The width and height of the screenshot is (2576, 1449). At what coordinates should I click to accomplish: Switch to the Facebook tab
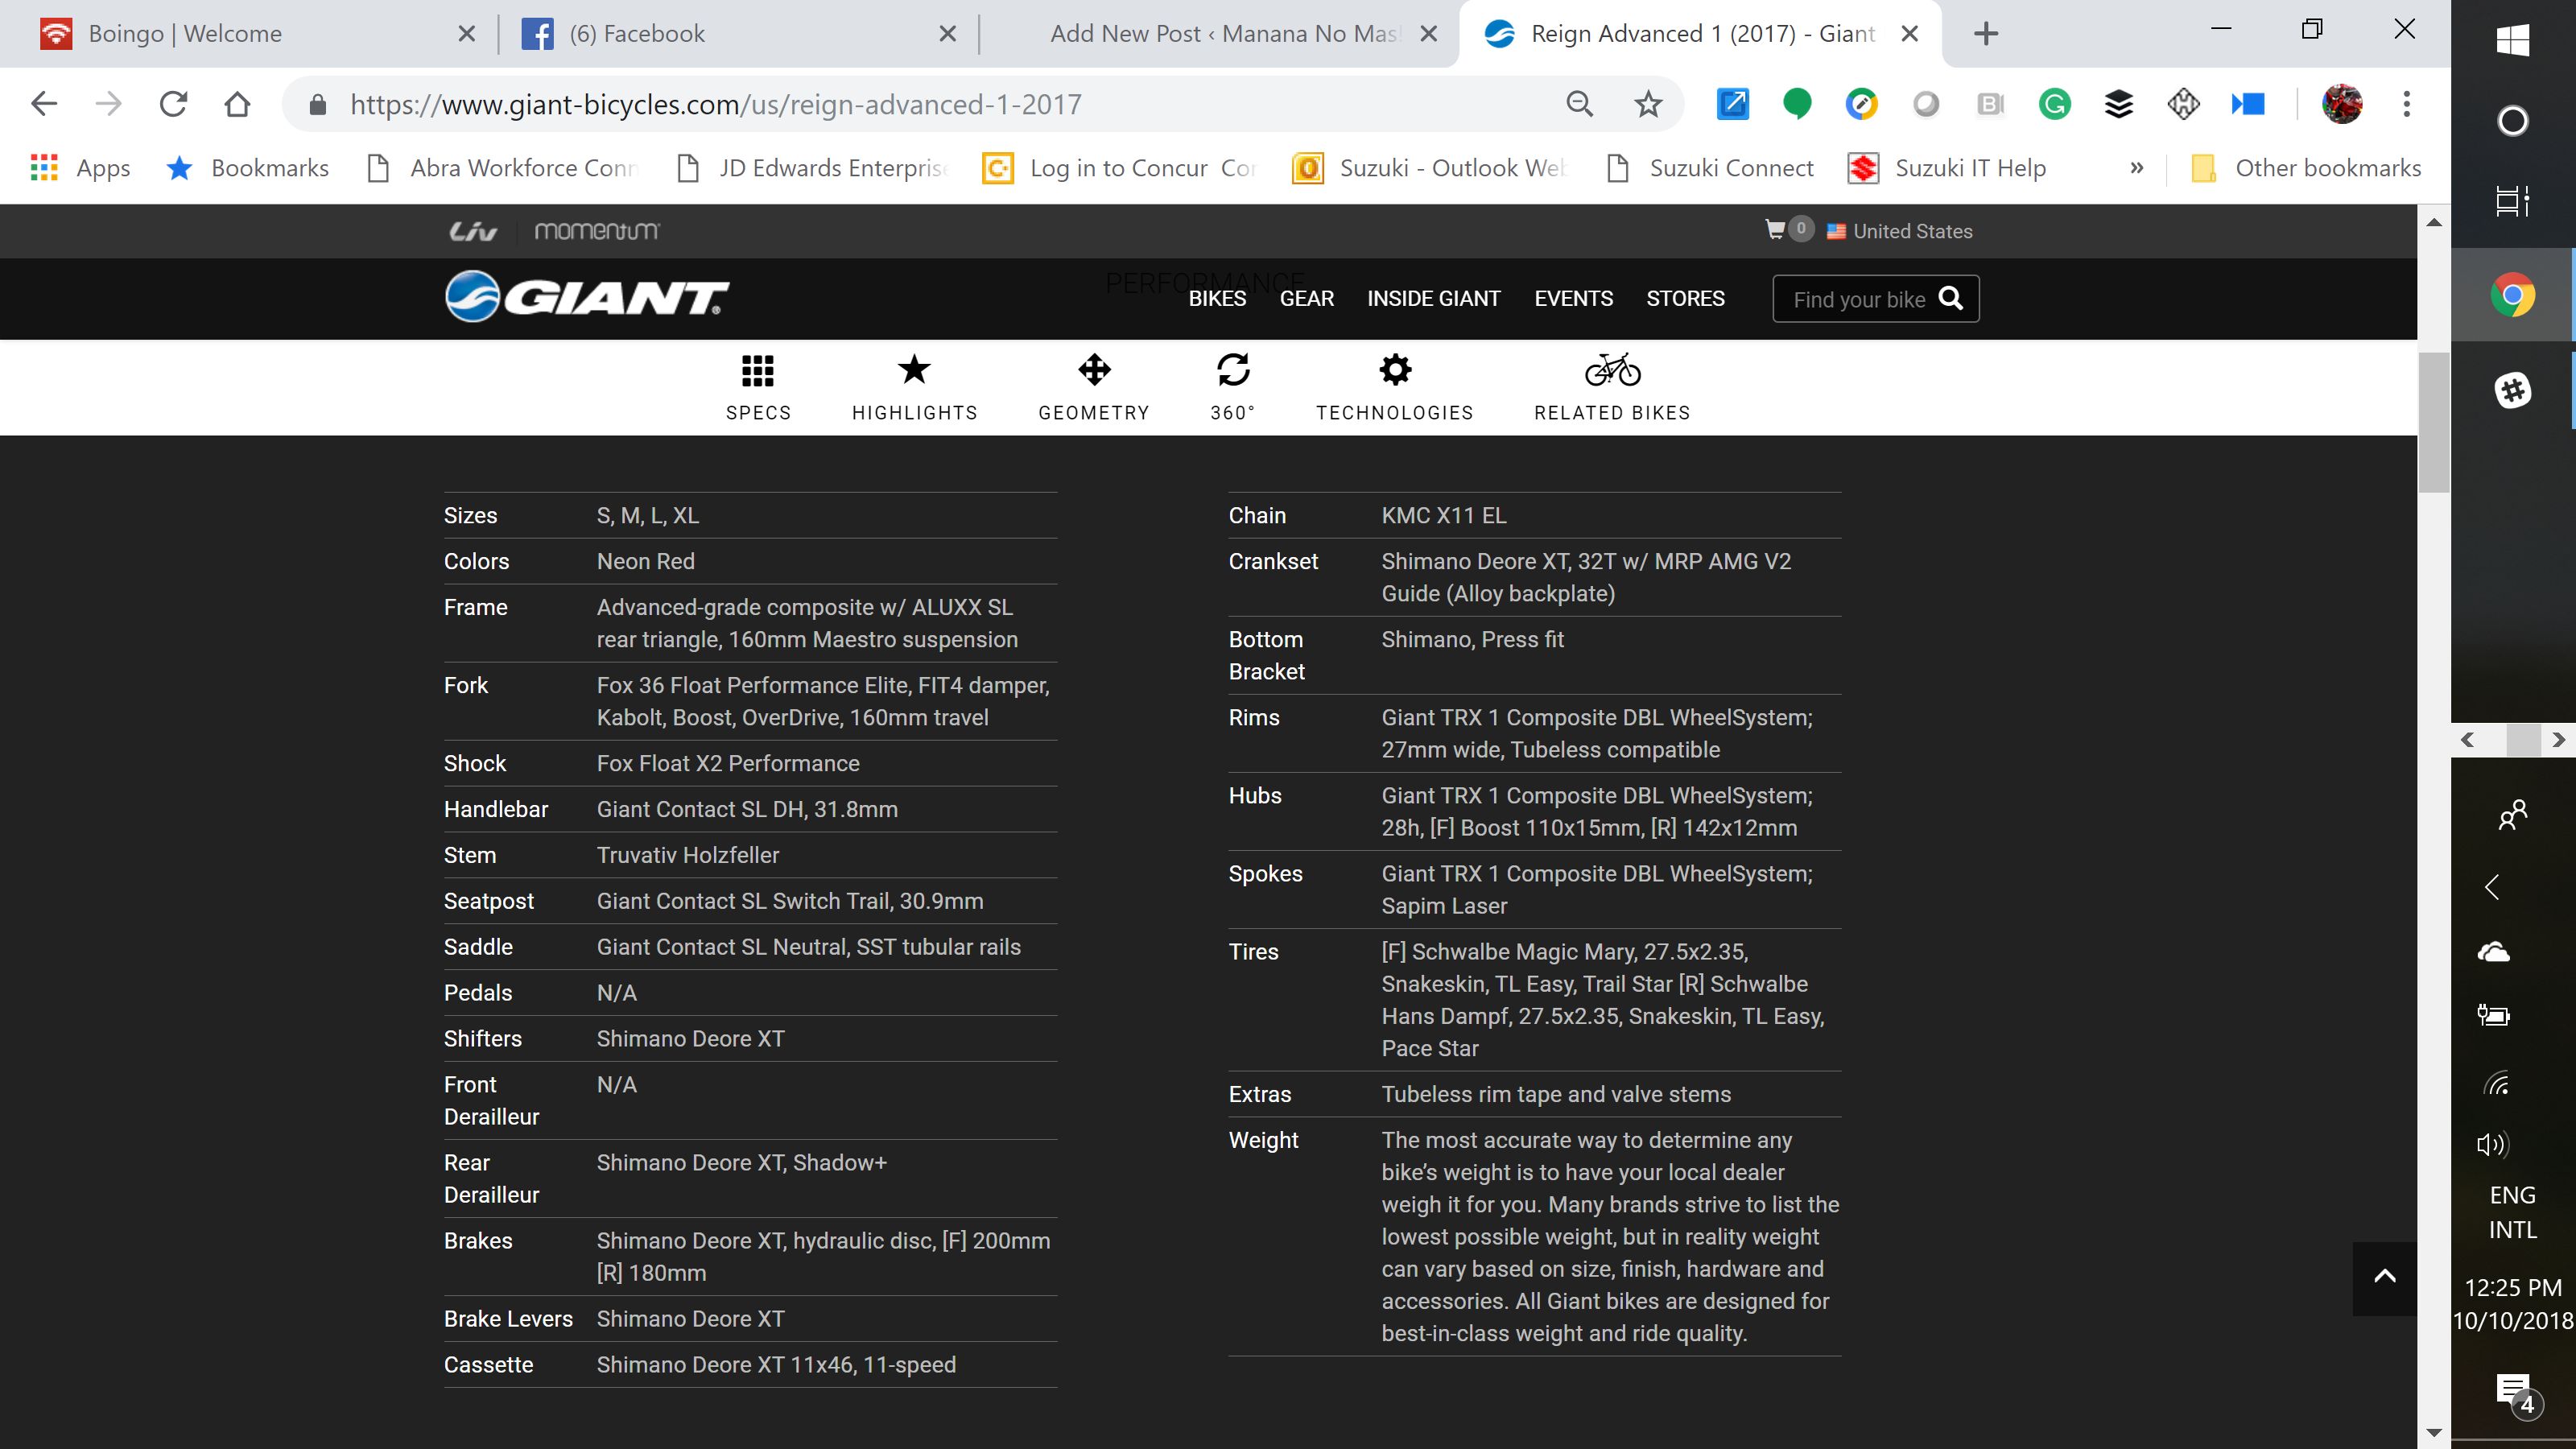(738, 34)
